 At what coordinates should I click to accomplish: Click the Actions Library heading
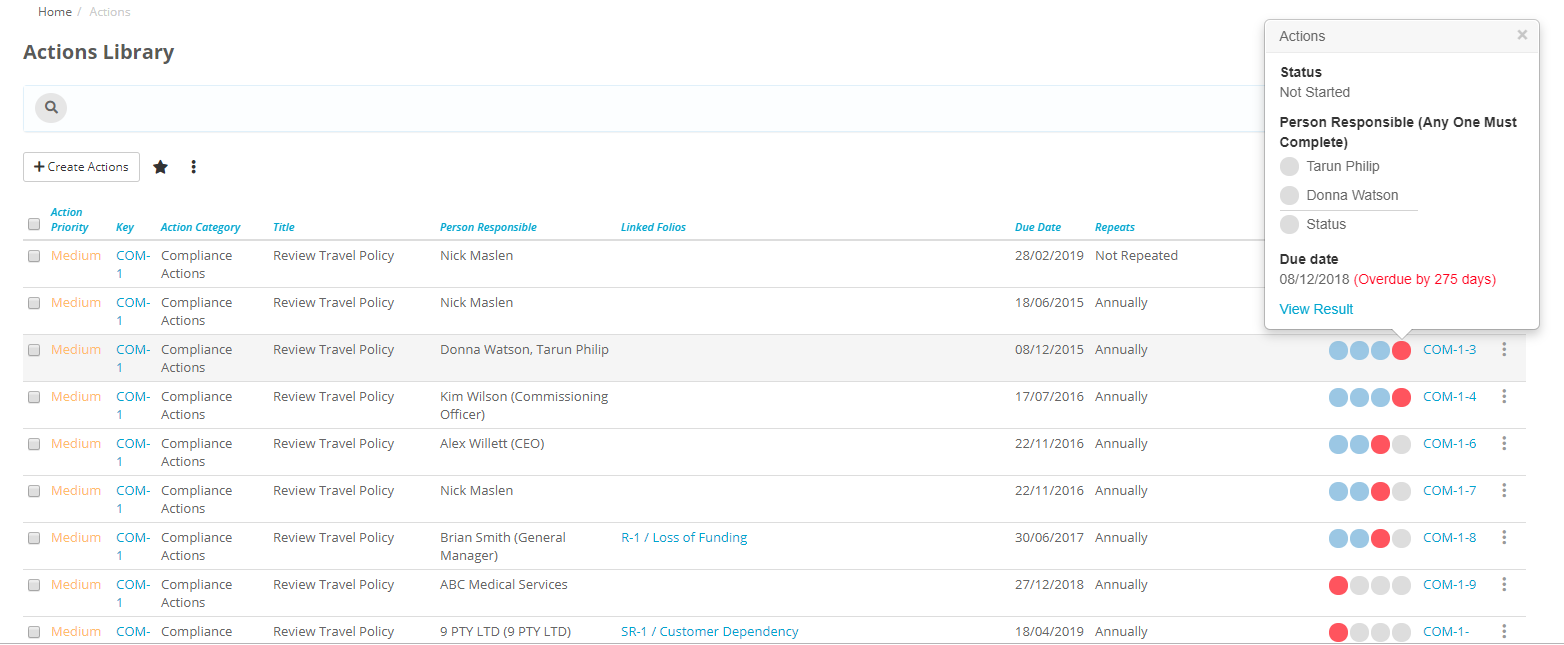click(99, 52)
